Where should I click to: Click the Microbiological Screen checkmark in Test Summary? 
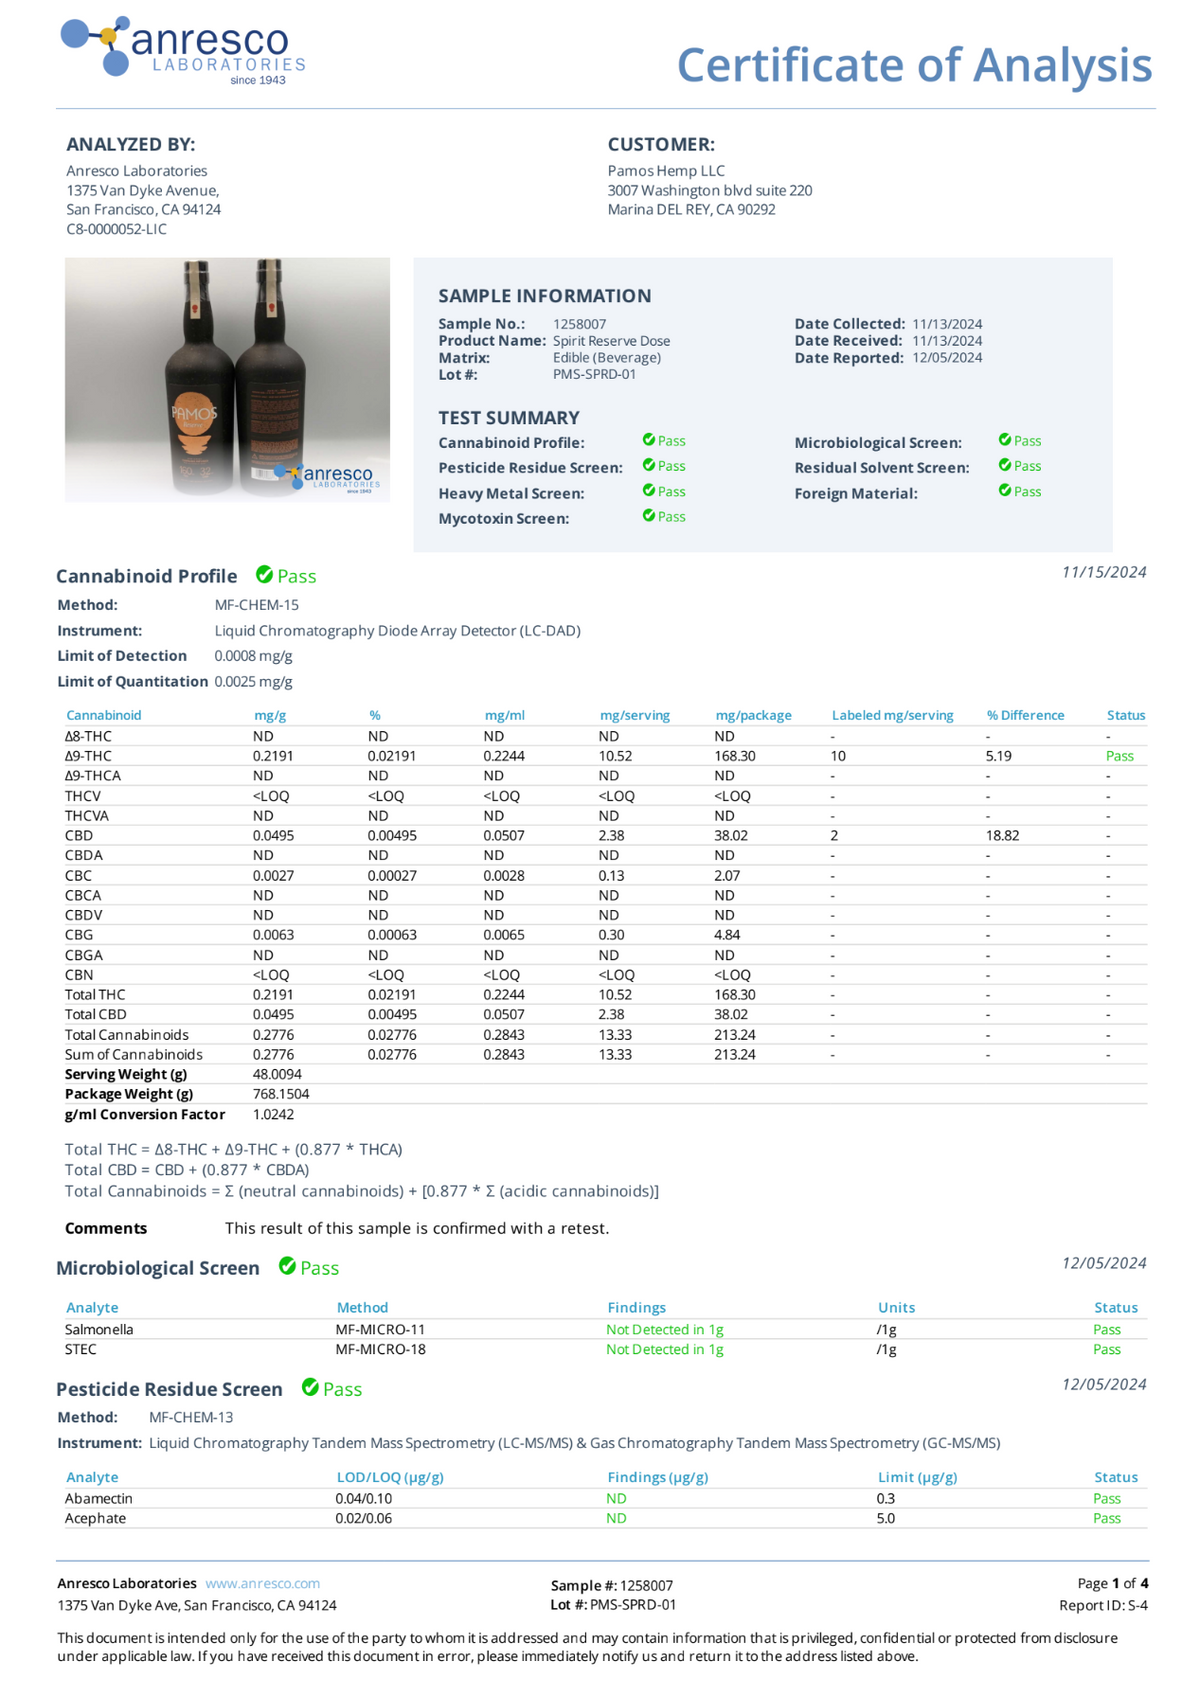(x=1005, y=440)
